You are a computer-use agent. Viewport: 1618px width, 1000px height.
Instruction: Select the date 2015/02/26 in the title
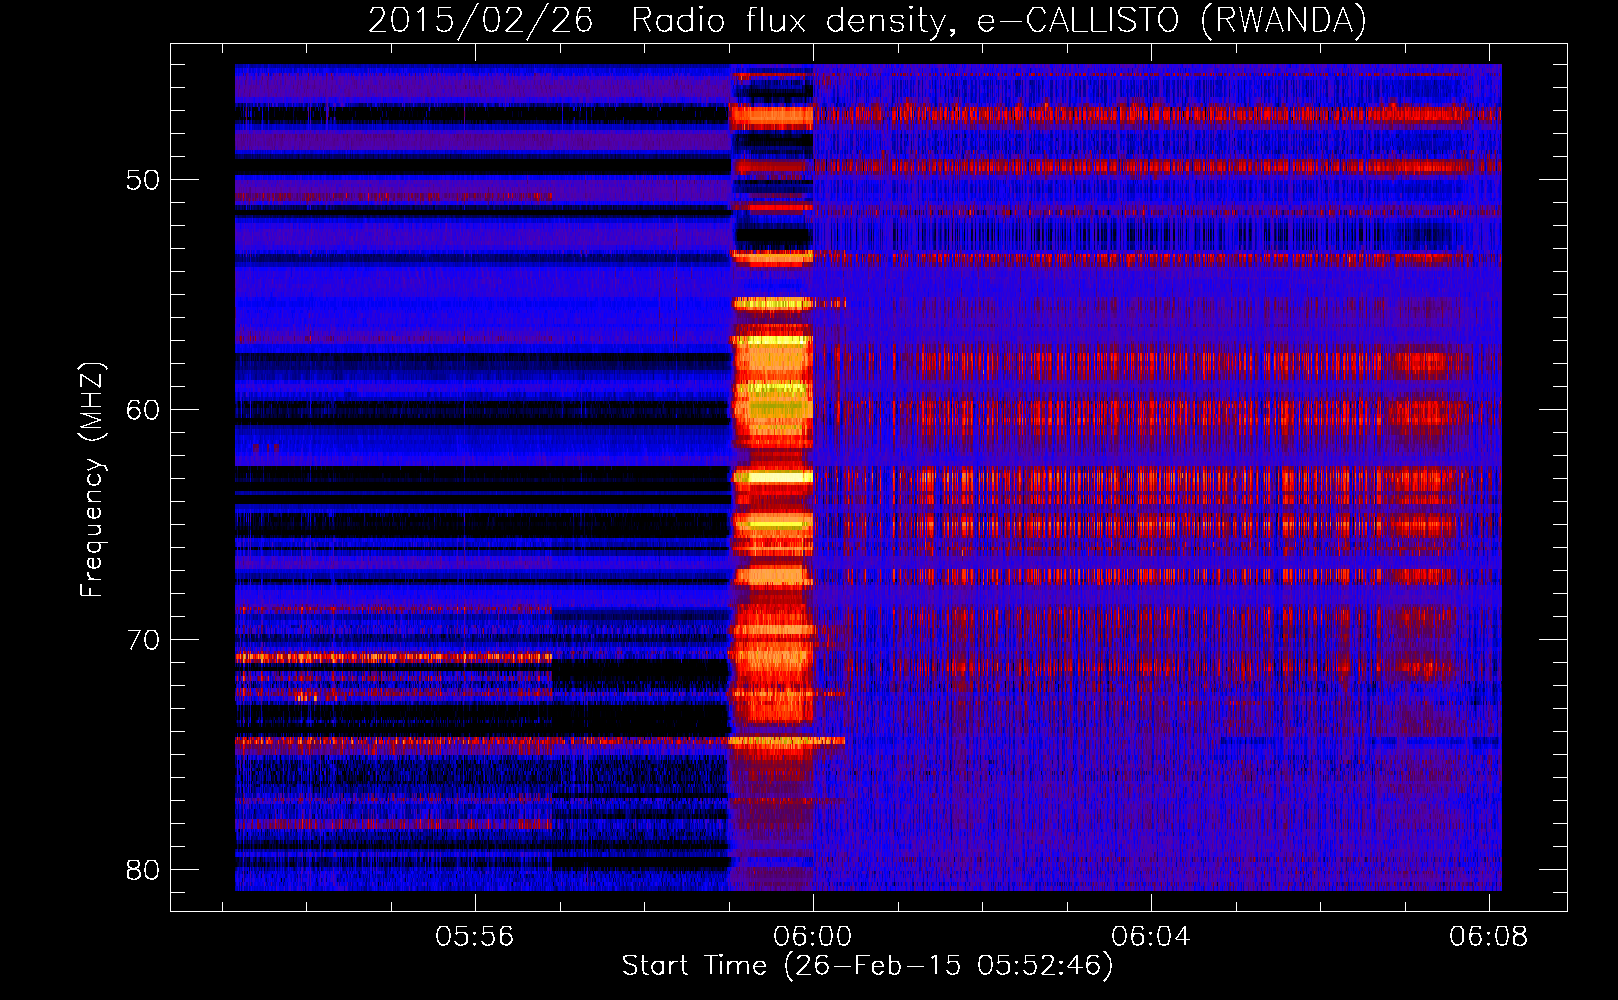[480, 21]
